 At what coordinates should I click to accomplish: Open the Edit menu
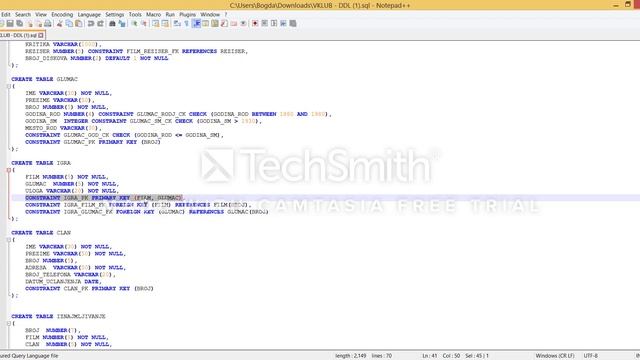(x=6, y=14)
